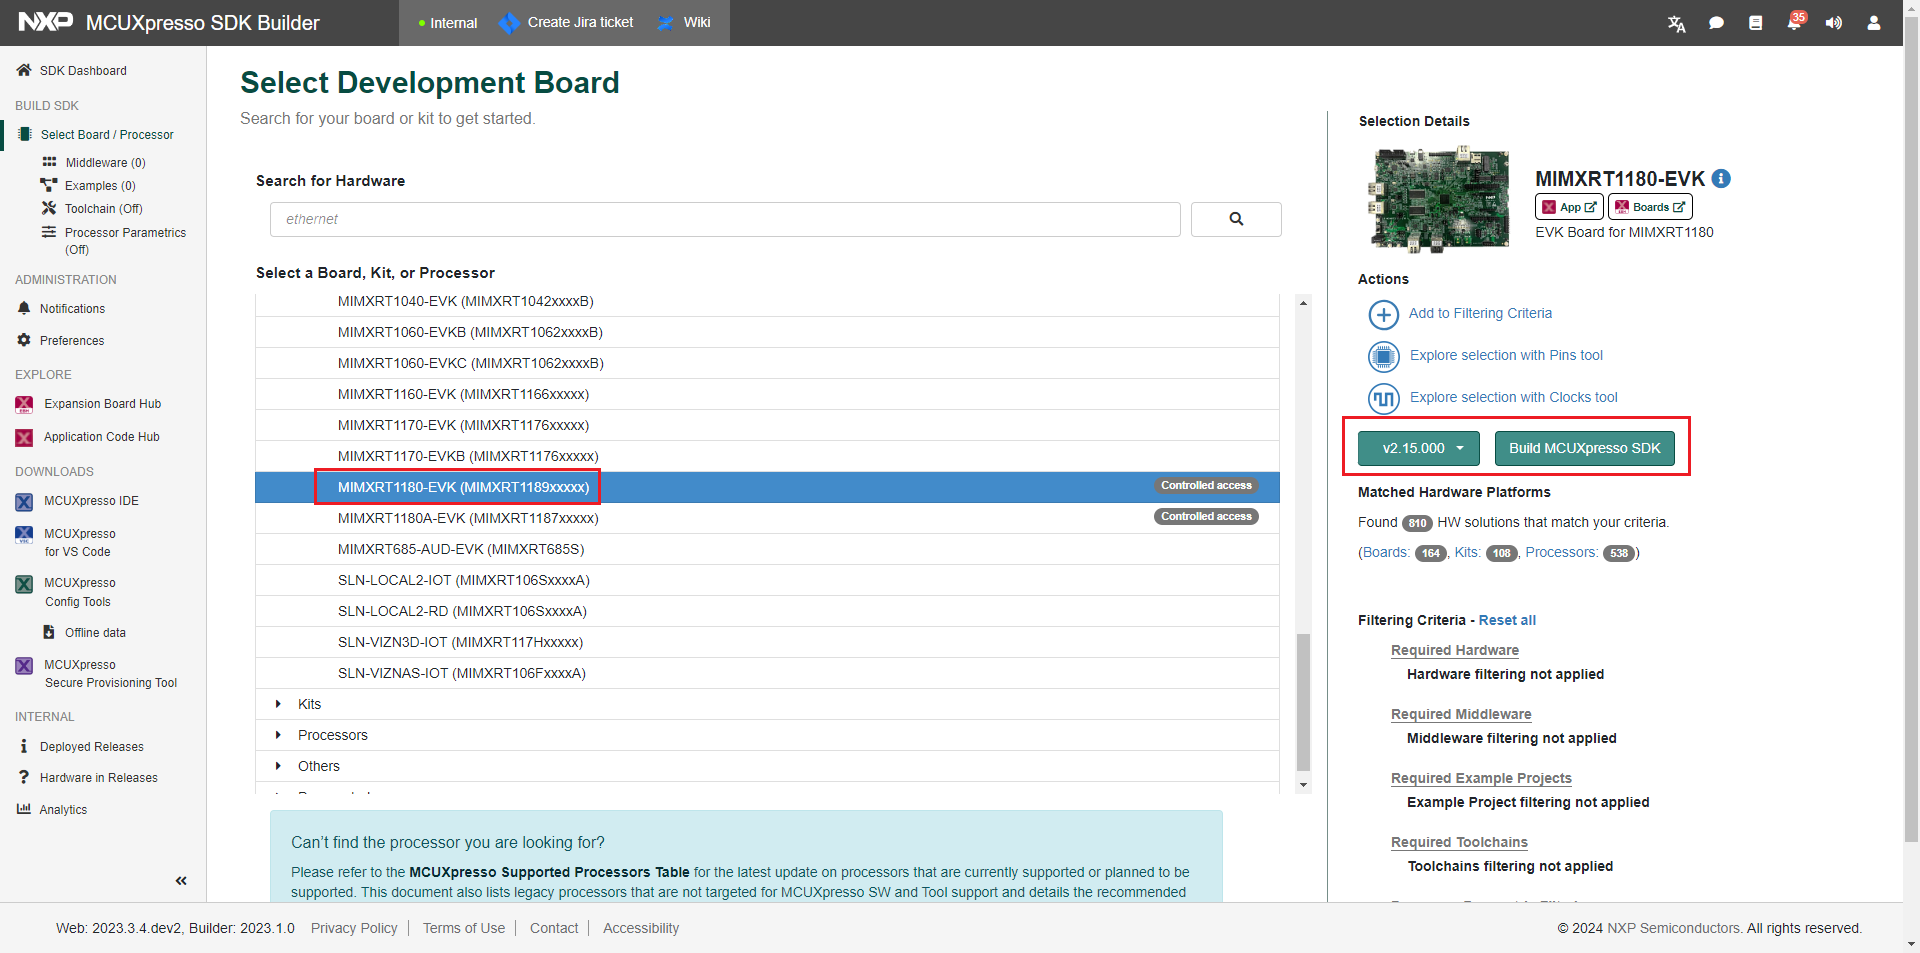Image resolution: width=1920 pixels, height=953 pixels.
Task: Click the announcements megaphone icon
Action: 1833,23
